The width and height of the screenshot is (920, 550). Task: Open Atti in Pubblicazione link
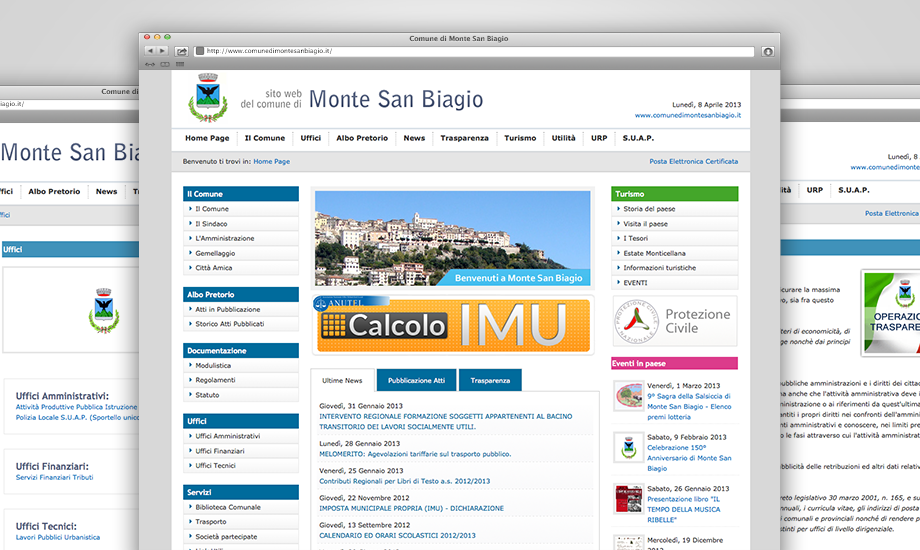(x=228, y=309)
